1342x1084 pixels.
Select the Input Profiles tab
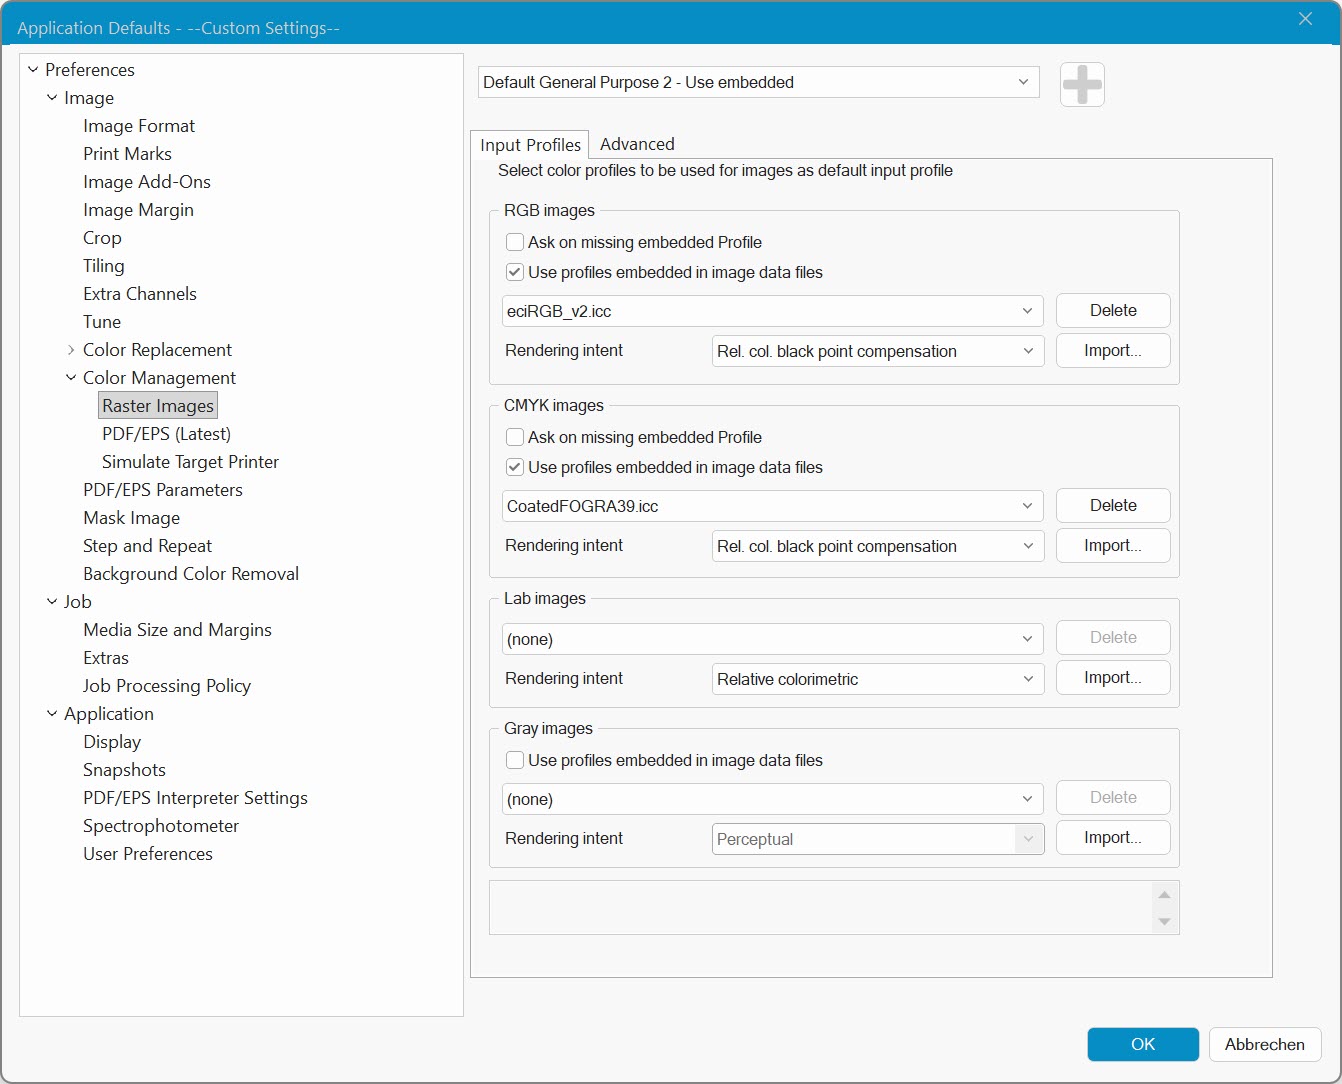click(530, 145)
